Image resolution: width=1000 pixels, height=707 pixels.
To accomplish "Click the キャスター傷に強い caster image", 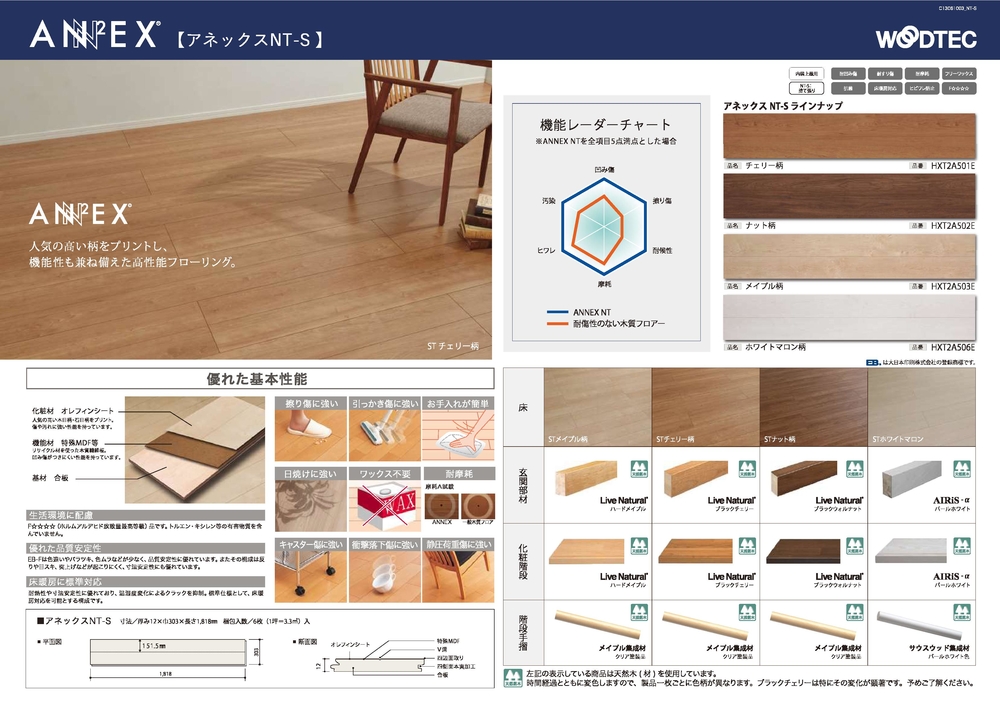I will pos(311,576).
